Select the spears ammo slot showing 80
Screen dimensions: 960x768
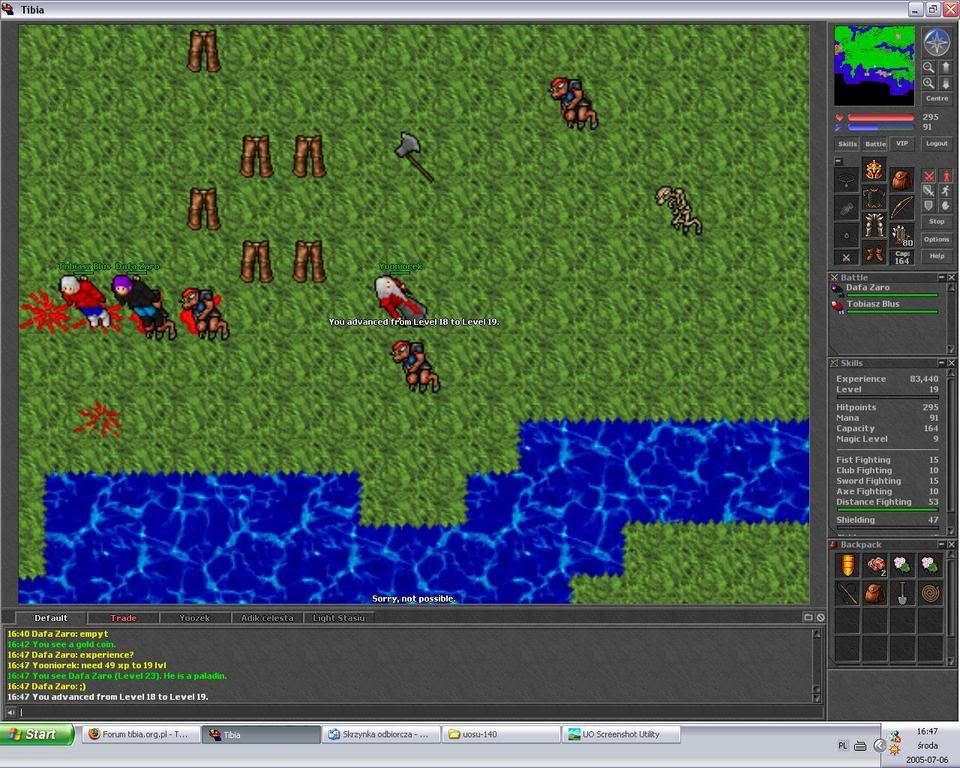(901, 235)
